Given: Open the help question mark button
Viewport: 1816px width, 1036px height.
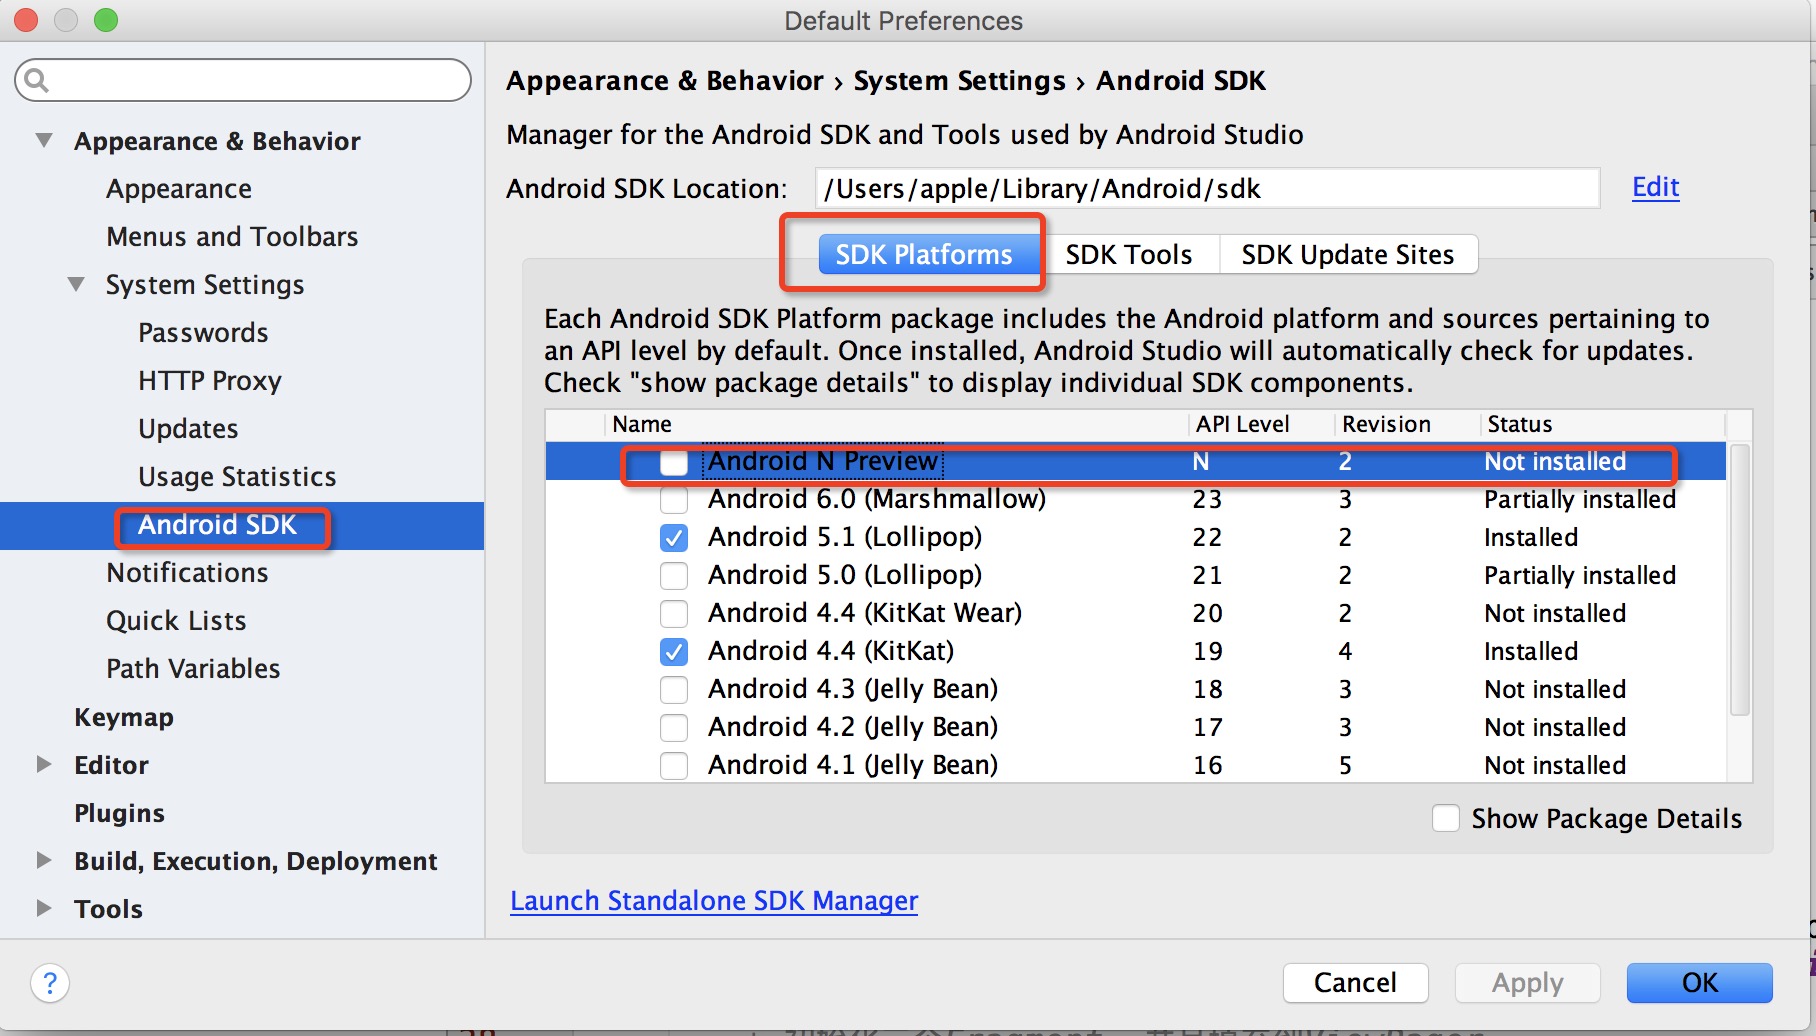Looking at the screenshot, I should click(x=50, y=983).
